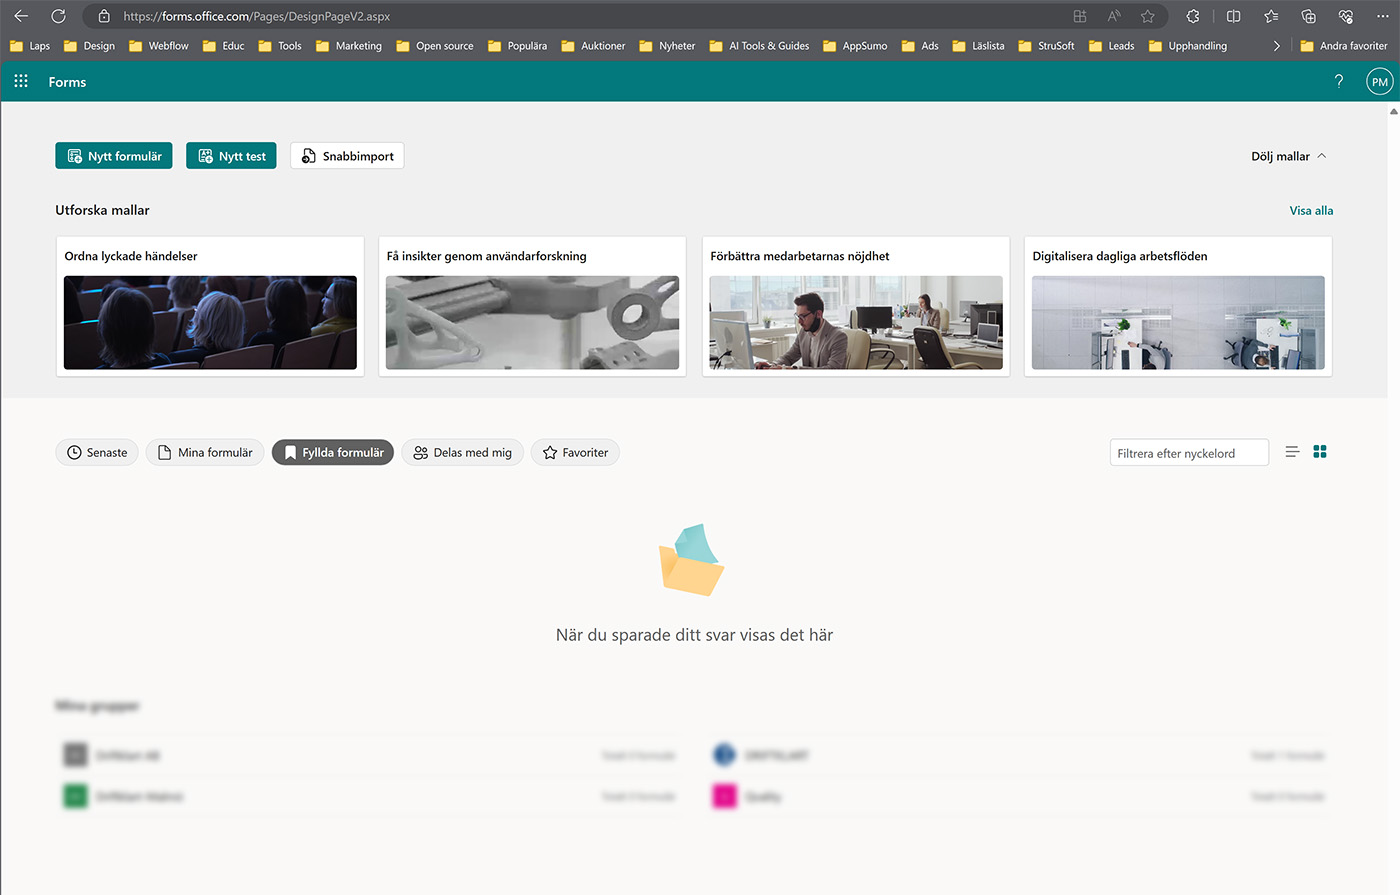Open the Design bookmark folder
Screen dimensions: 1400x895
pos(89,46)
